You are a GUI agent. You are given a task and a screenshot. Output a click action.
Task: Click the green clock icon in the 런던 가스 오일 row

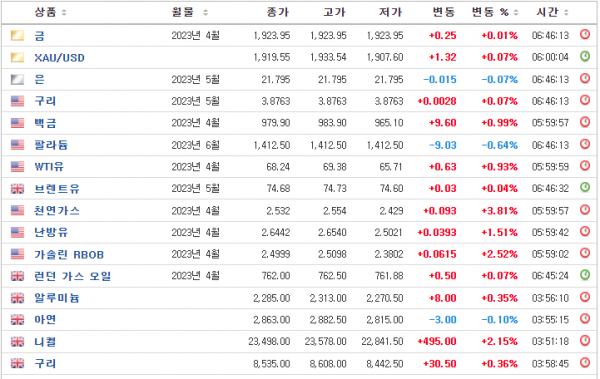click(x=585, y=274)
